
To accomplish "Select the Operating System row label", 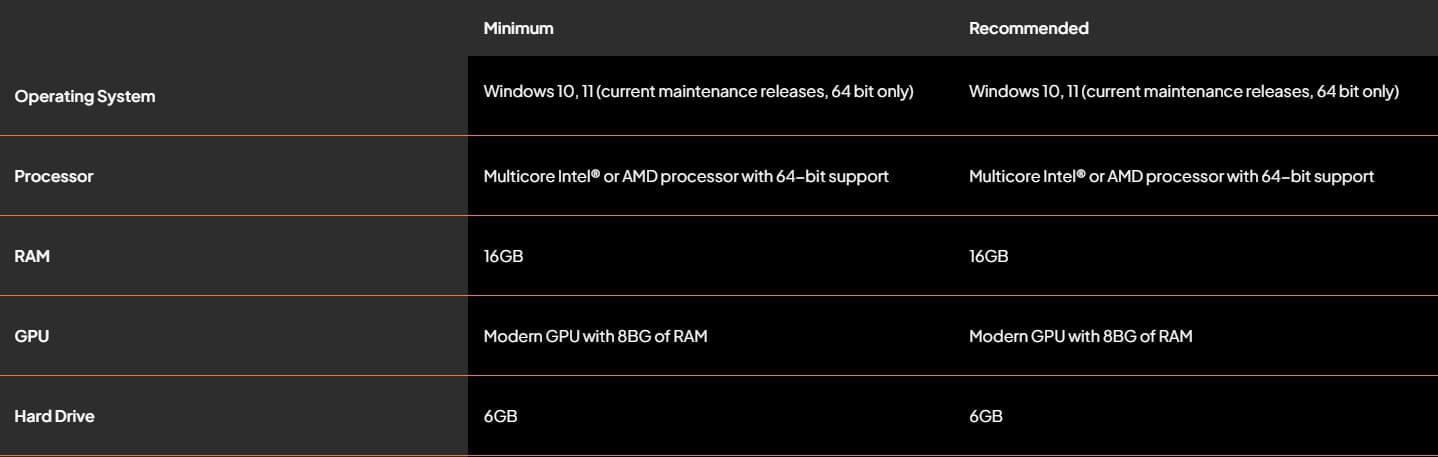I will pos(85,97).
